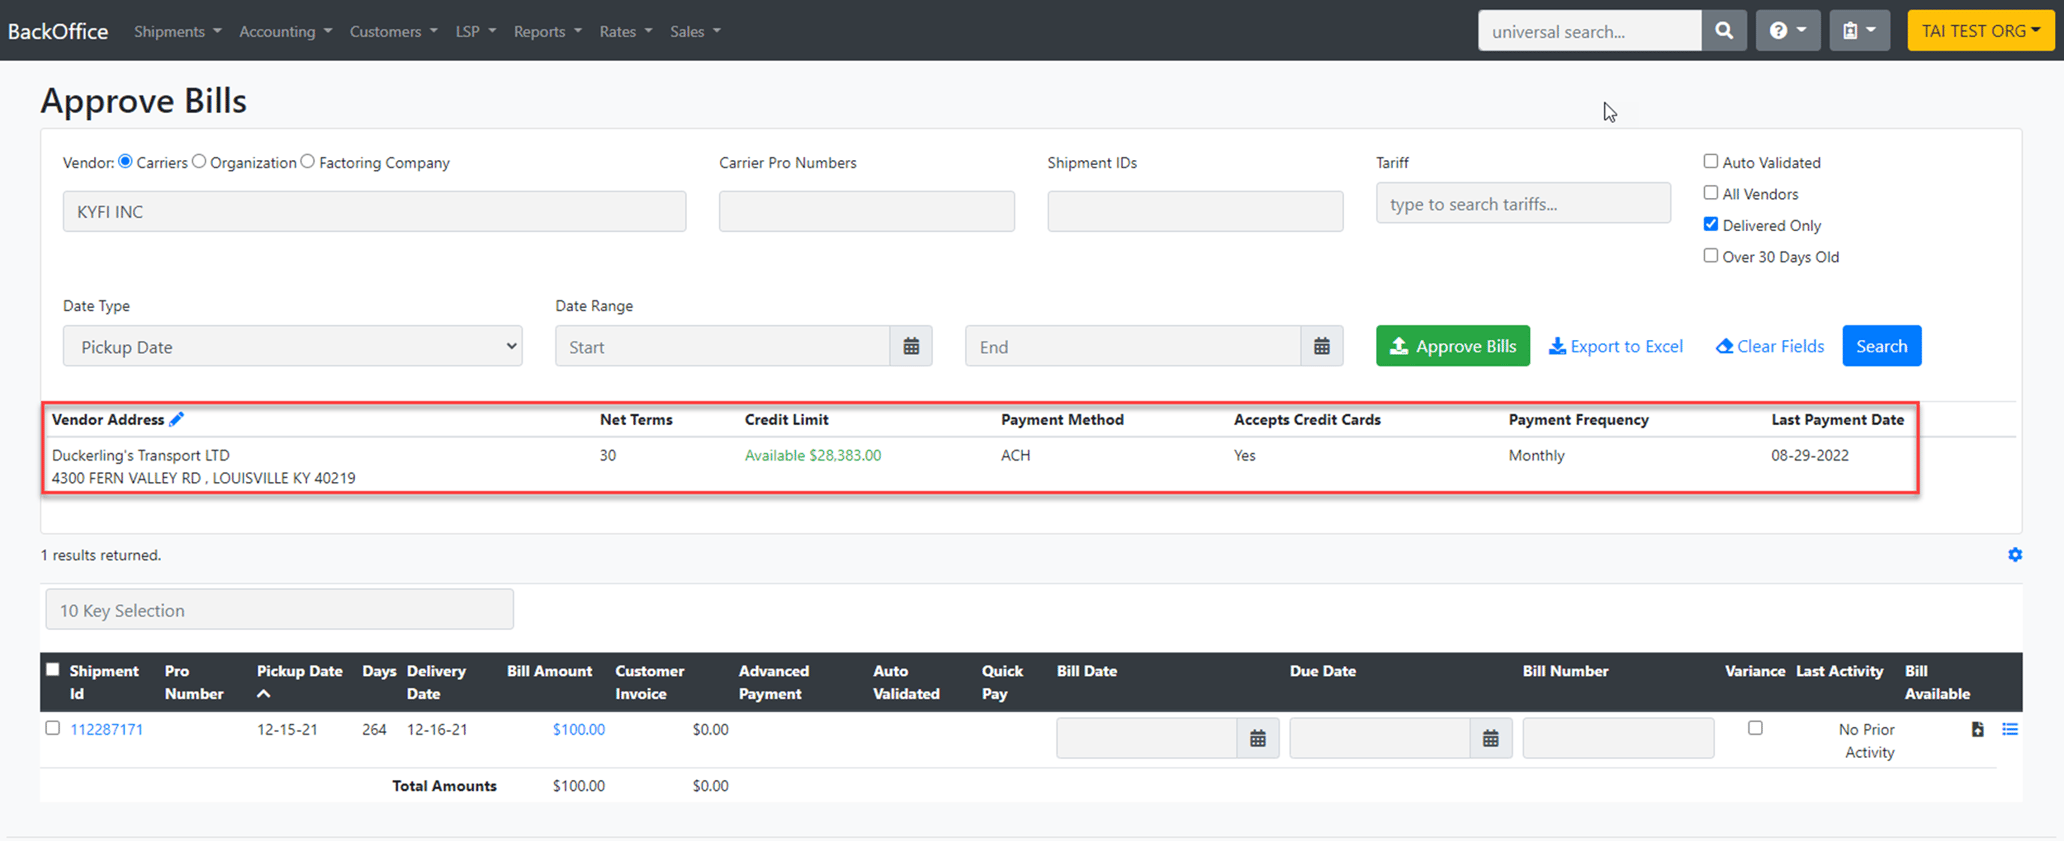The image size is (2064, 841).
Task: Edit vendor address with pencil icon
Action: [177, 420]
